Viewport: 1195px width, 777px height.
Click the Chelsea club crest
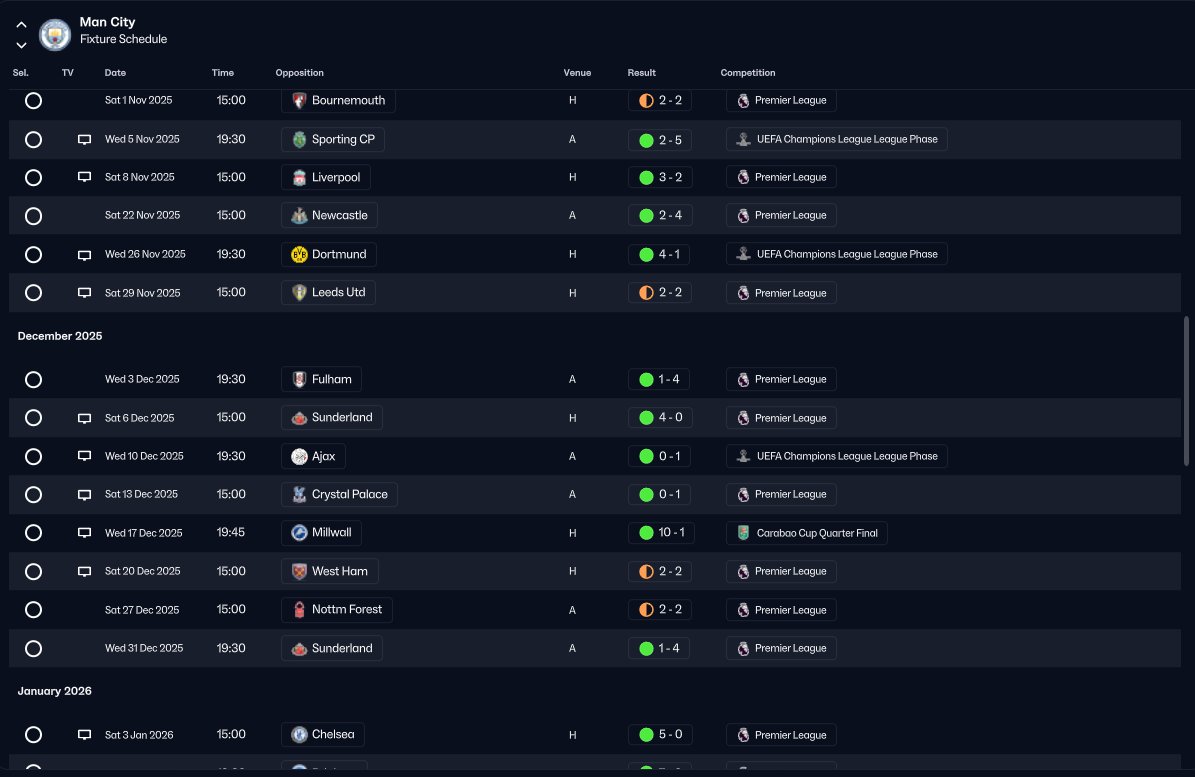(x=300, y=734)
